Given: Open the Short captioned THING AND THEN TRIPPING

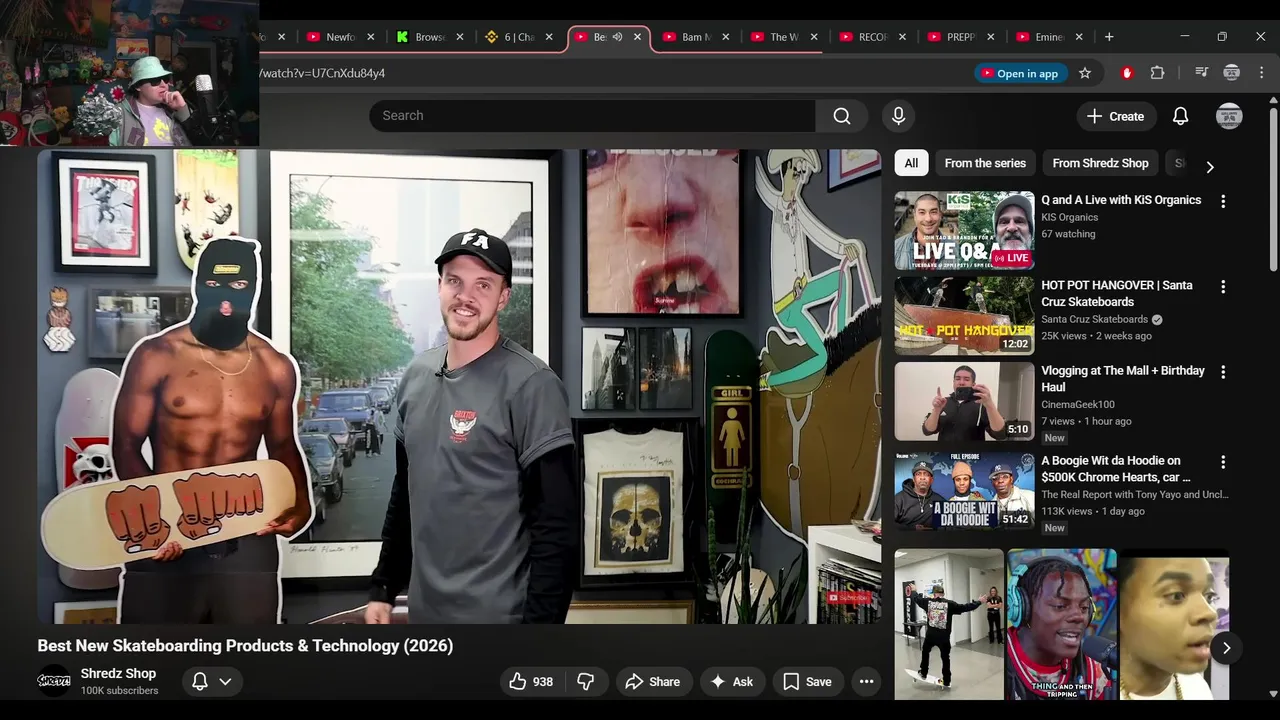Looking at the screenshot, I should pos(1061,624).
